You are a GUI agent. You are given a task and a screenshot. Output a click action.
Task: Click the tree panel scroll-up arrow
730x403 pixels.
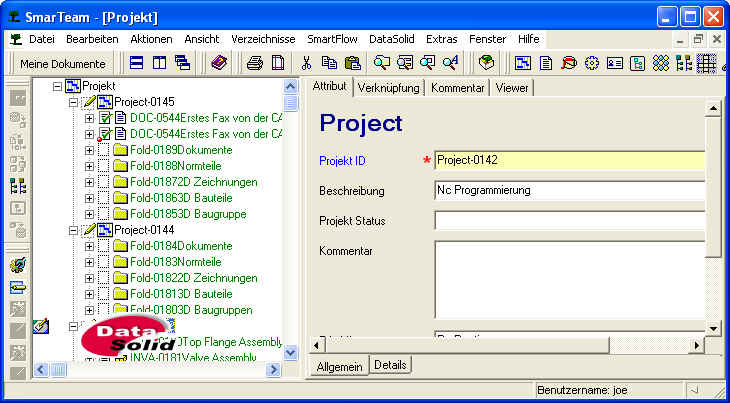pos(291,86)
